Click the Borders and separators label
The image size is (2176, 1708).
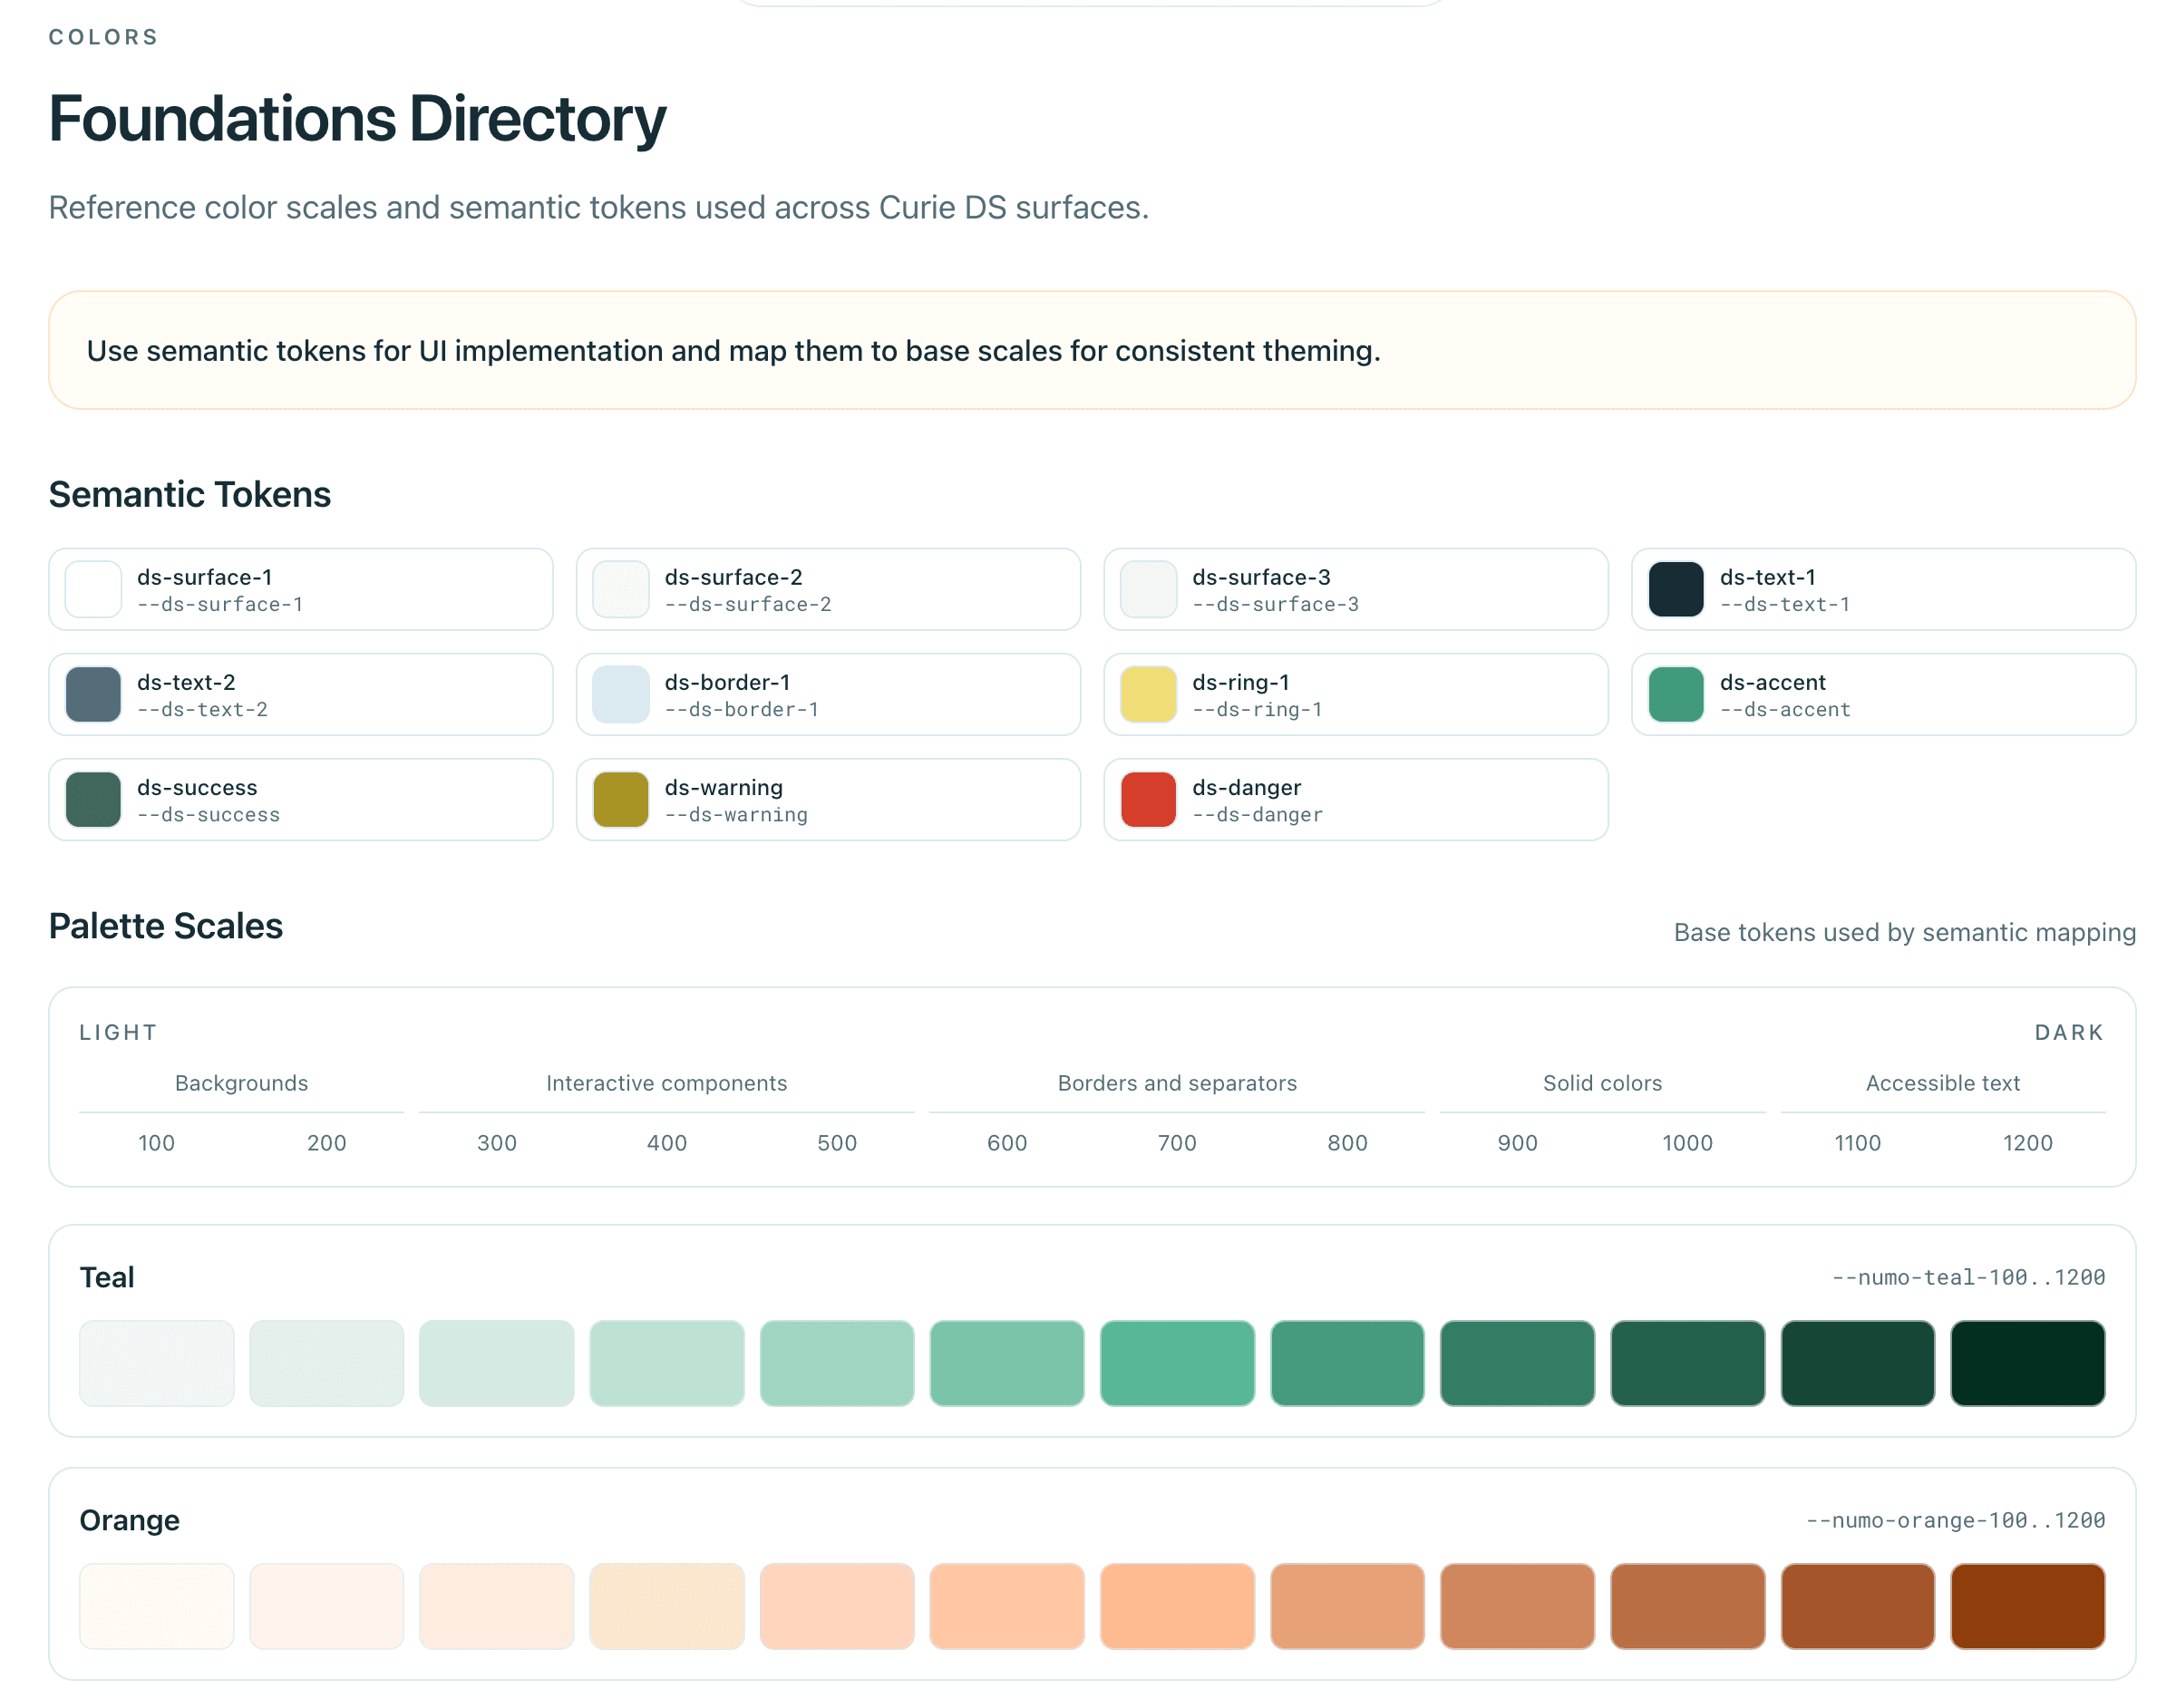[x=1177, y=1083]
